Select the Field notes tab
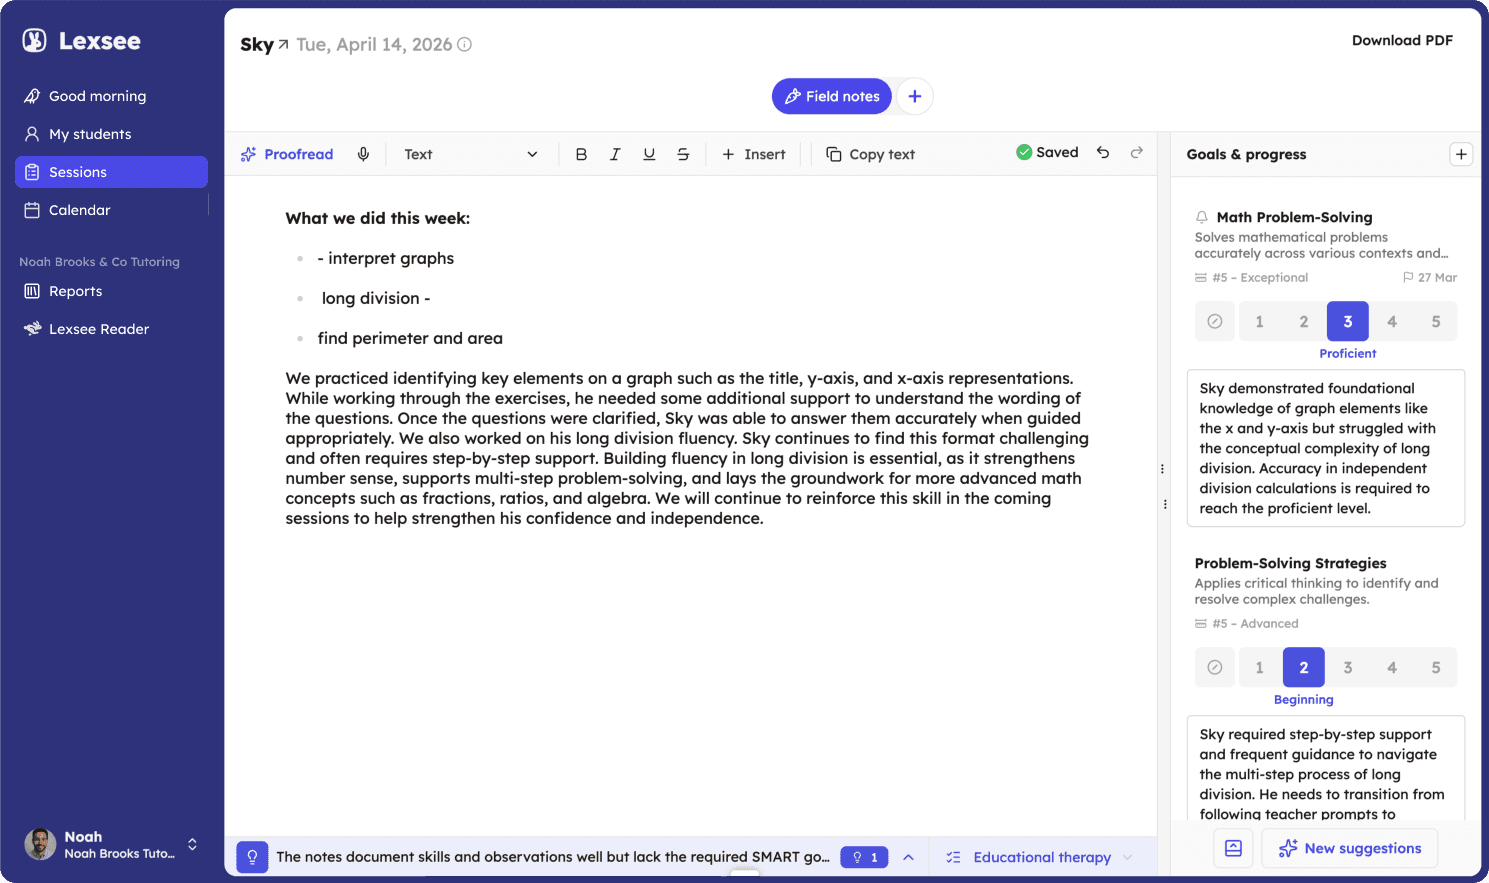1489x883 pixels. (x=832, y=96)
